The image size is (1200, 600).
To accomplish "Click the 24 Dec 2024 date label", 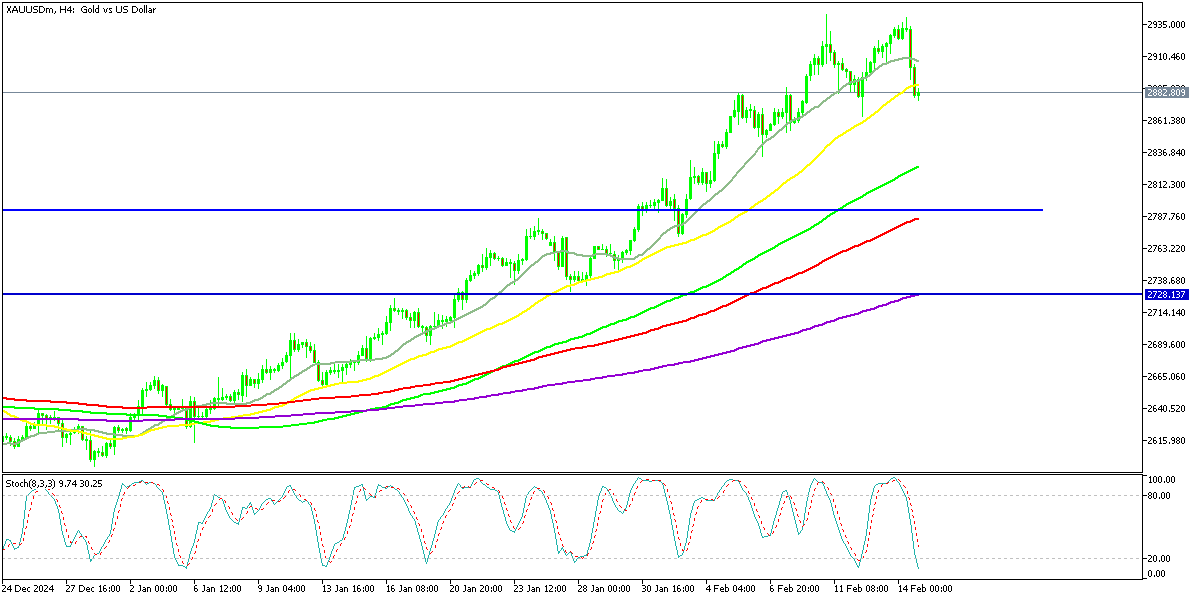I will coord(28,589).
